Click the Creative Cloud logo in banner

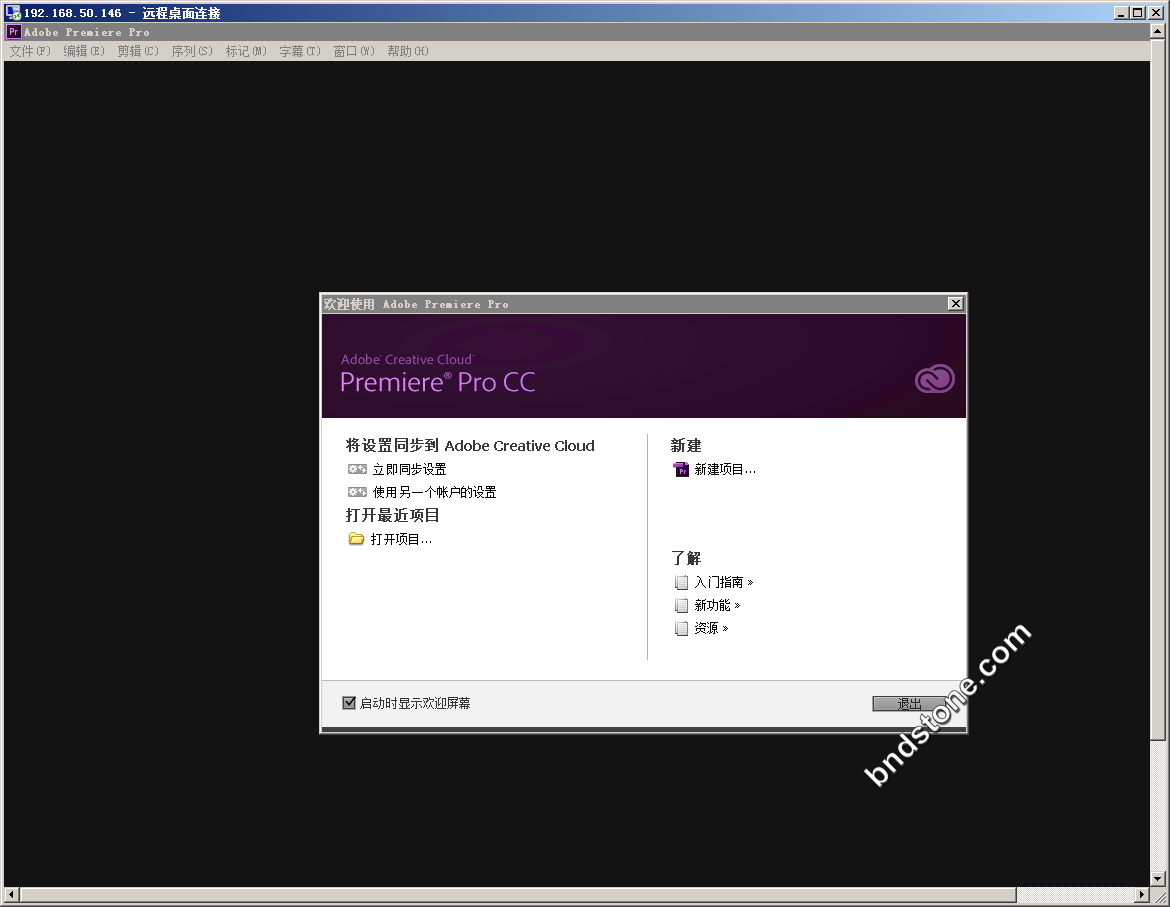(934, 379)
